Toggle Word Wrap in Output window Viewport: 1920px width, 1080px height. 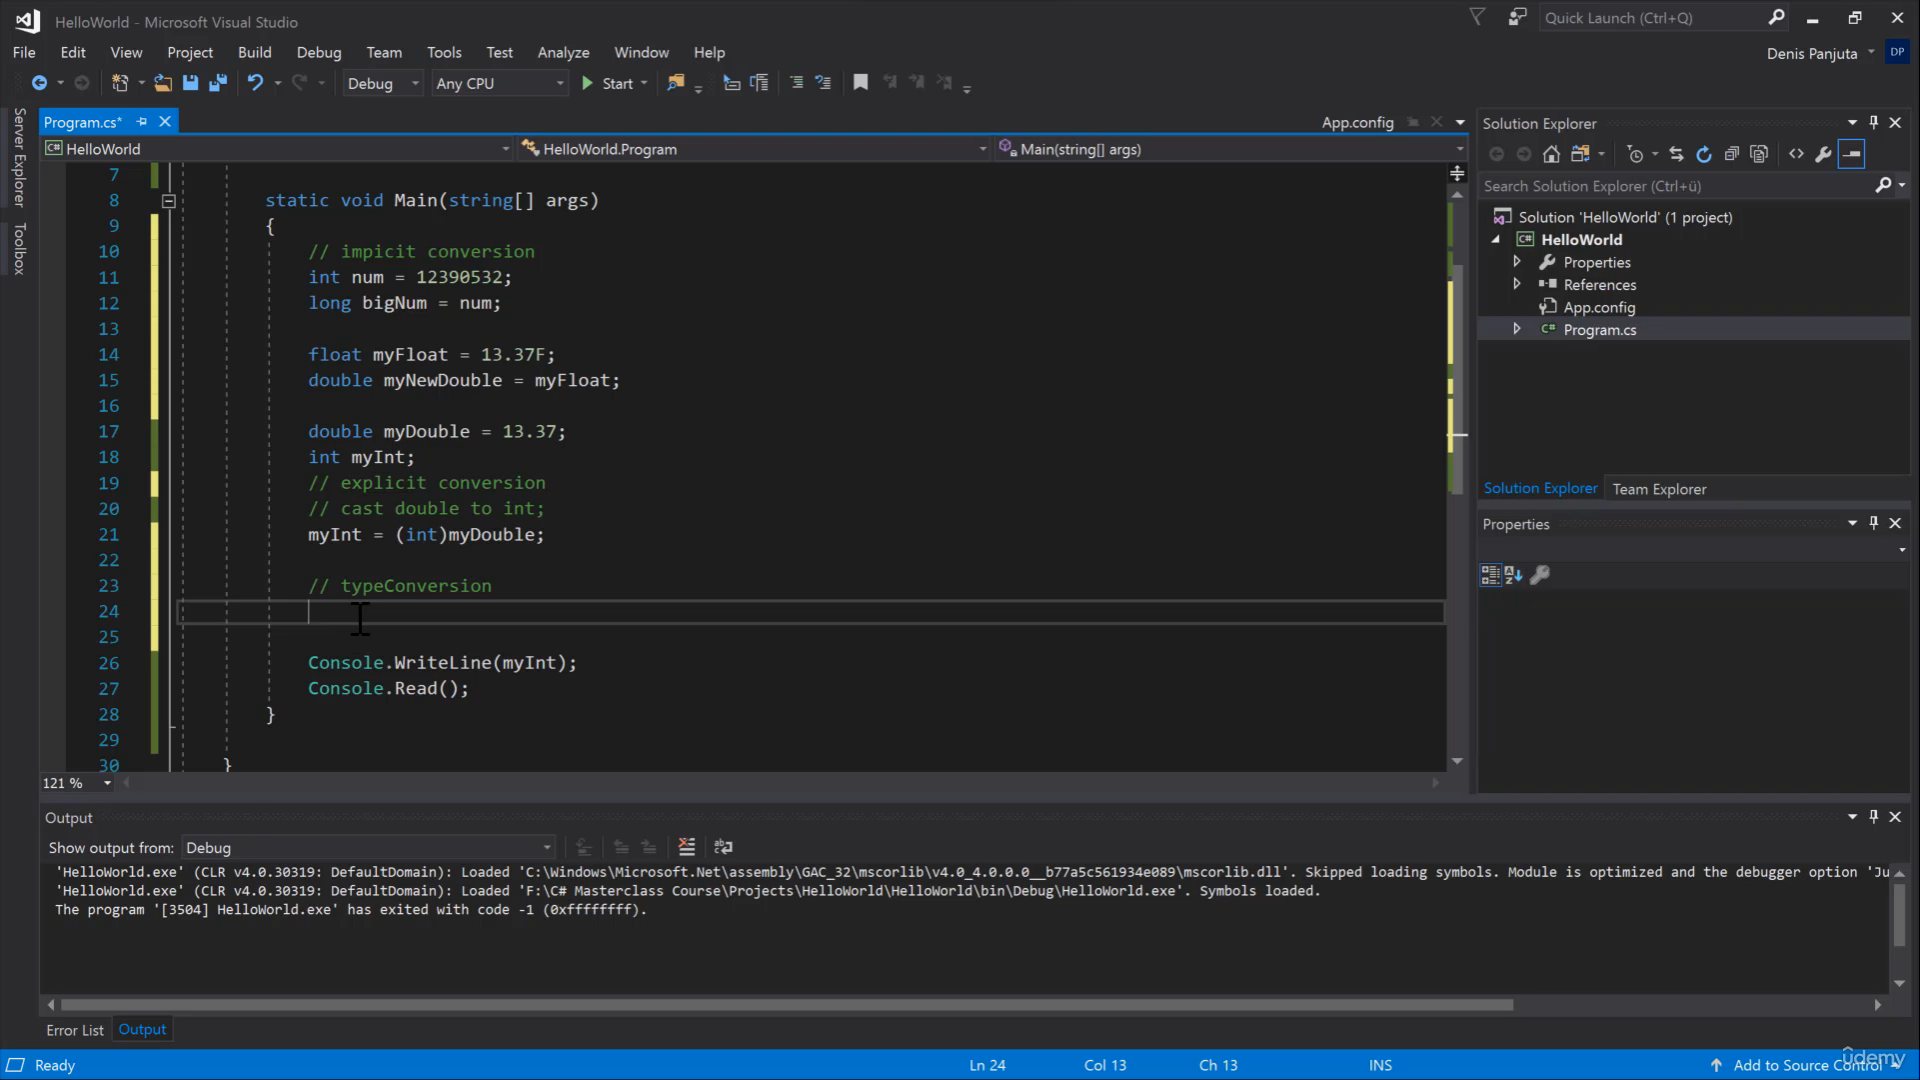tap(723, 847)
